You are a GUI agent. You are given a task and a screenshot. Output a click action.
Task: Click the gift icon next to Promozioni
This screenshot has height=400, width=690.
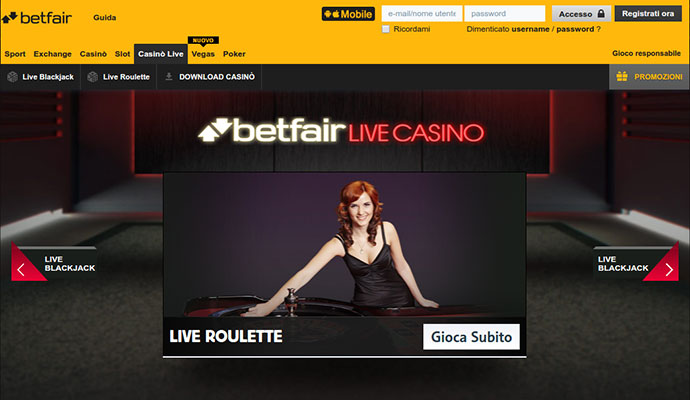[x=622, y=76]
